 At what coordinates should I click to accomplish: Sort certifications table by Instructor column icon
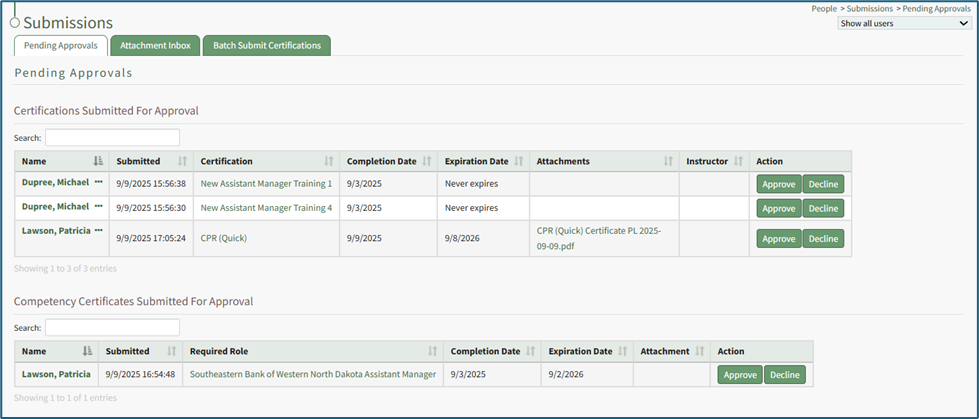pos(739,161)
